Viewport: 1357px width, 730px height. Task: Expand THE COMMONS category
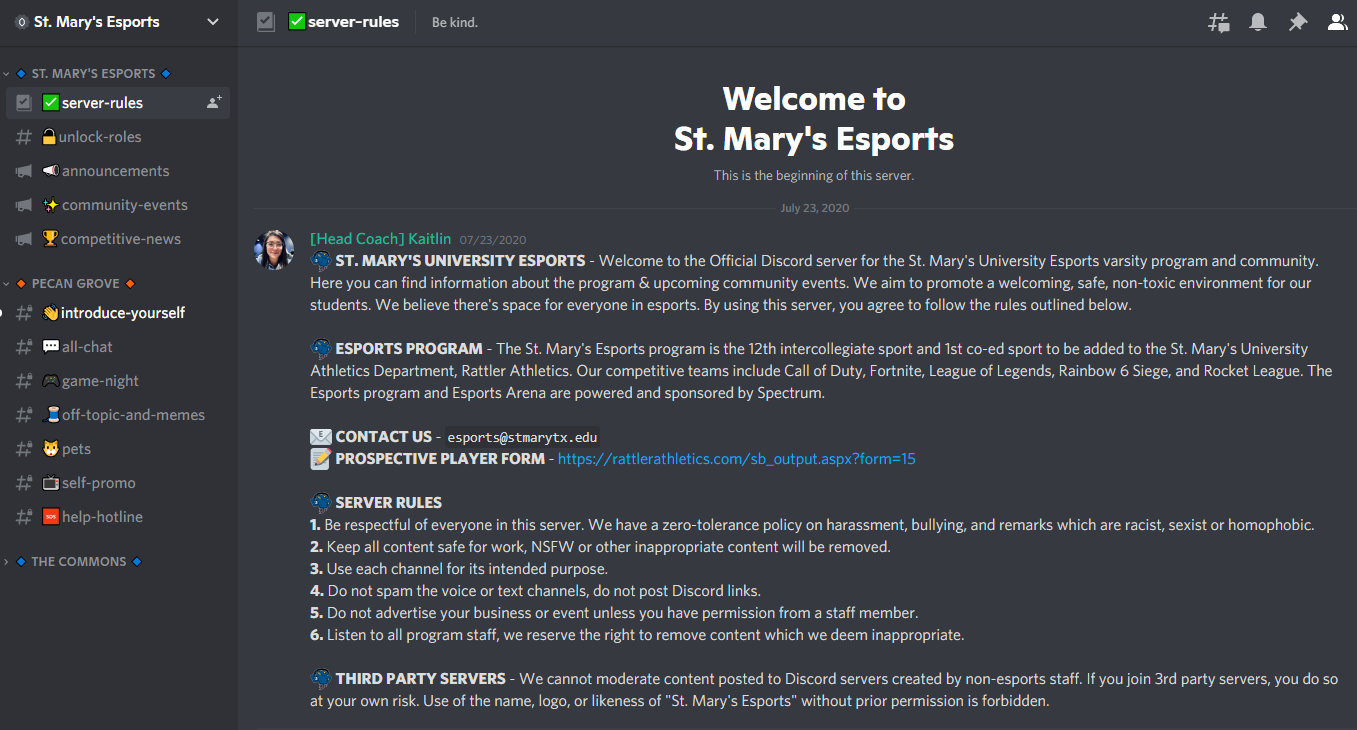[78, 561]
